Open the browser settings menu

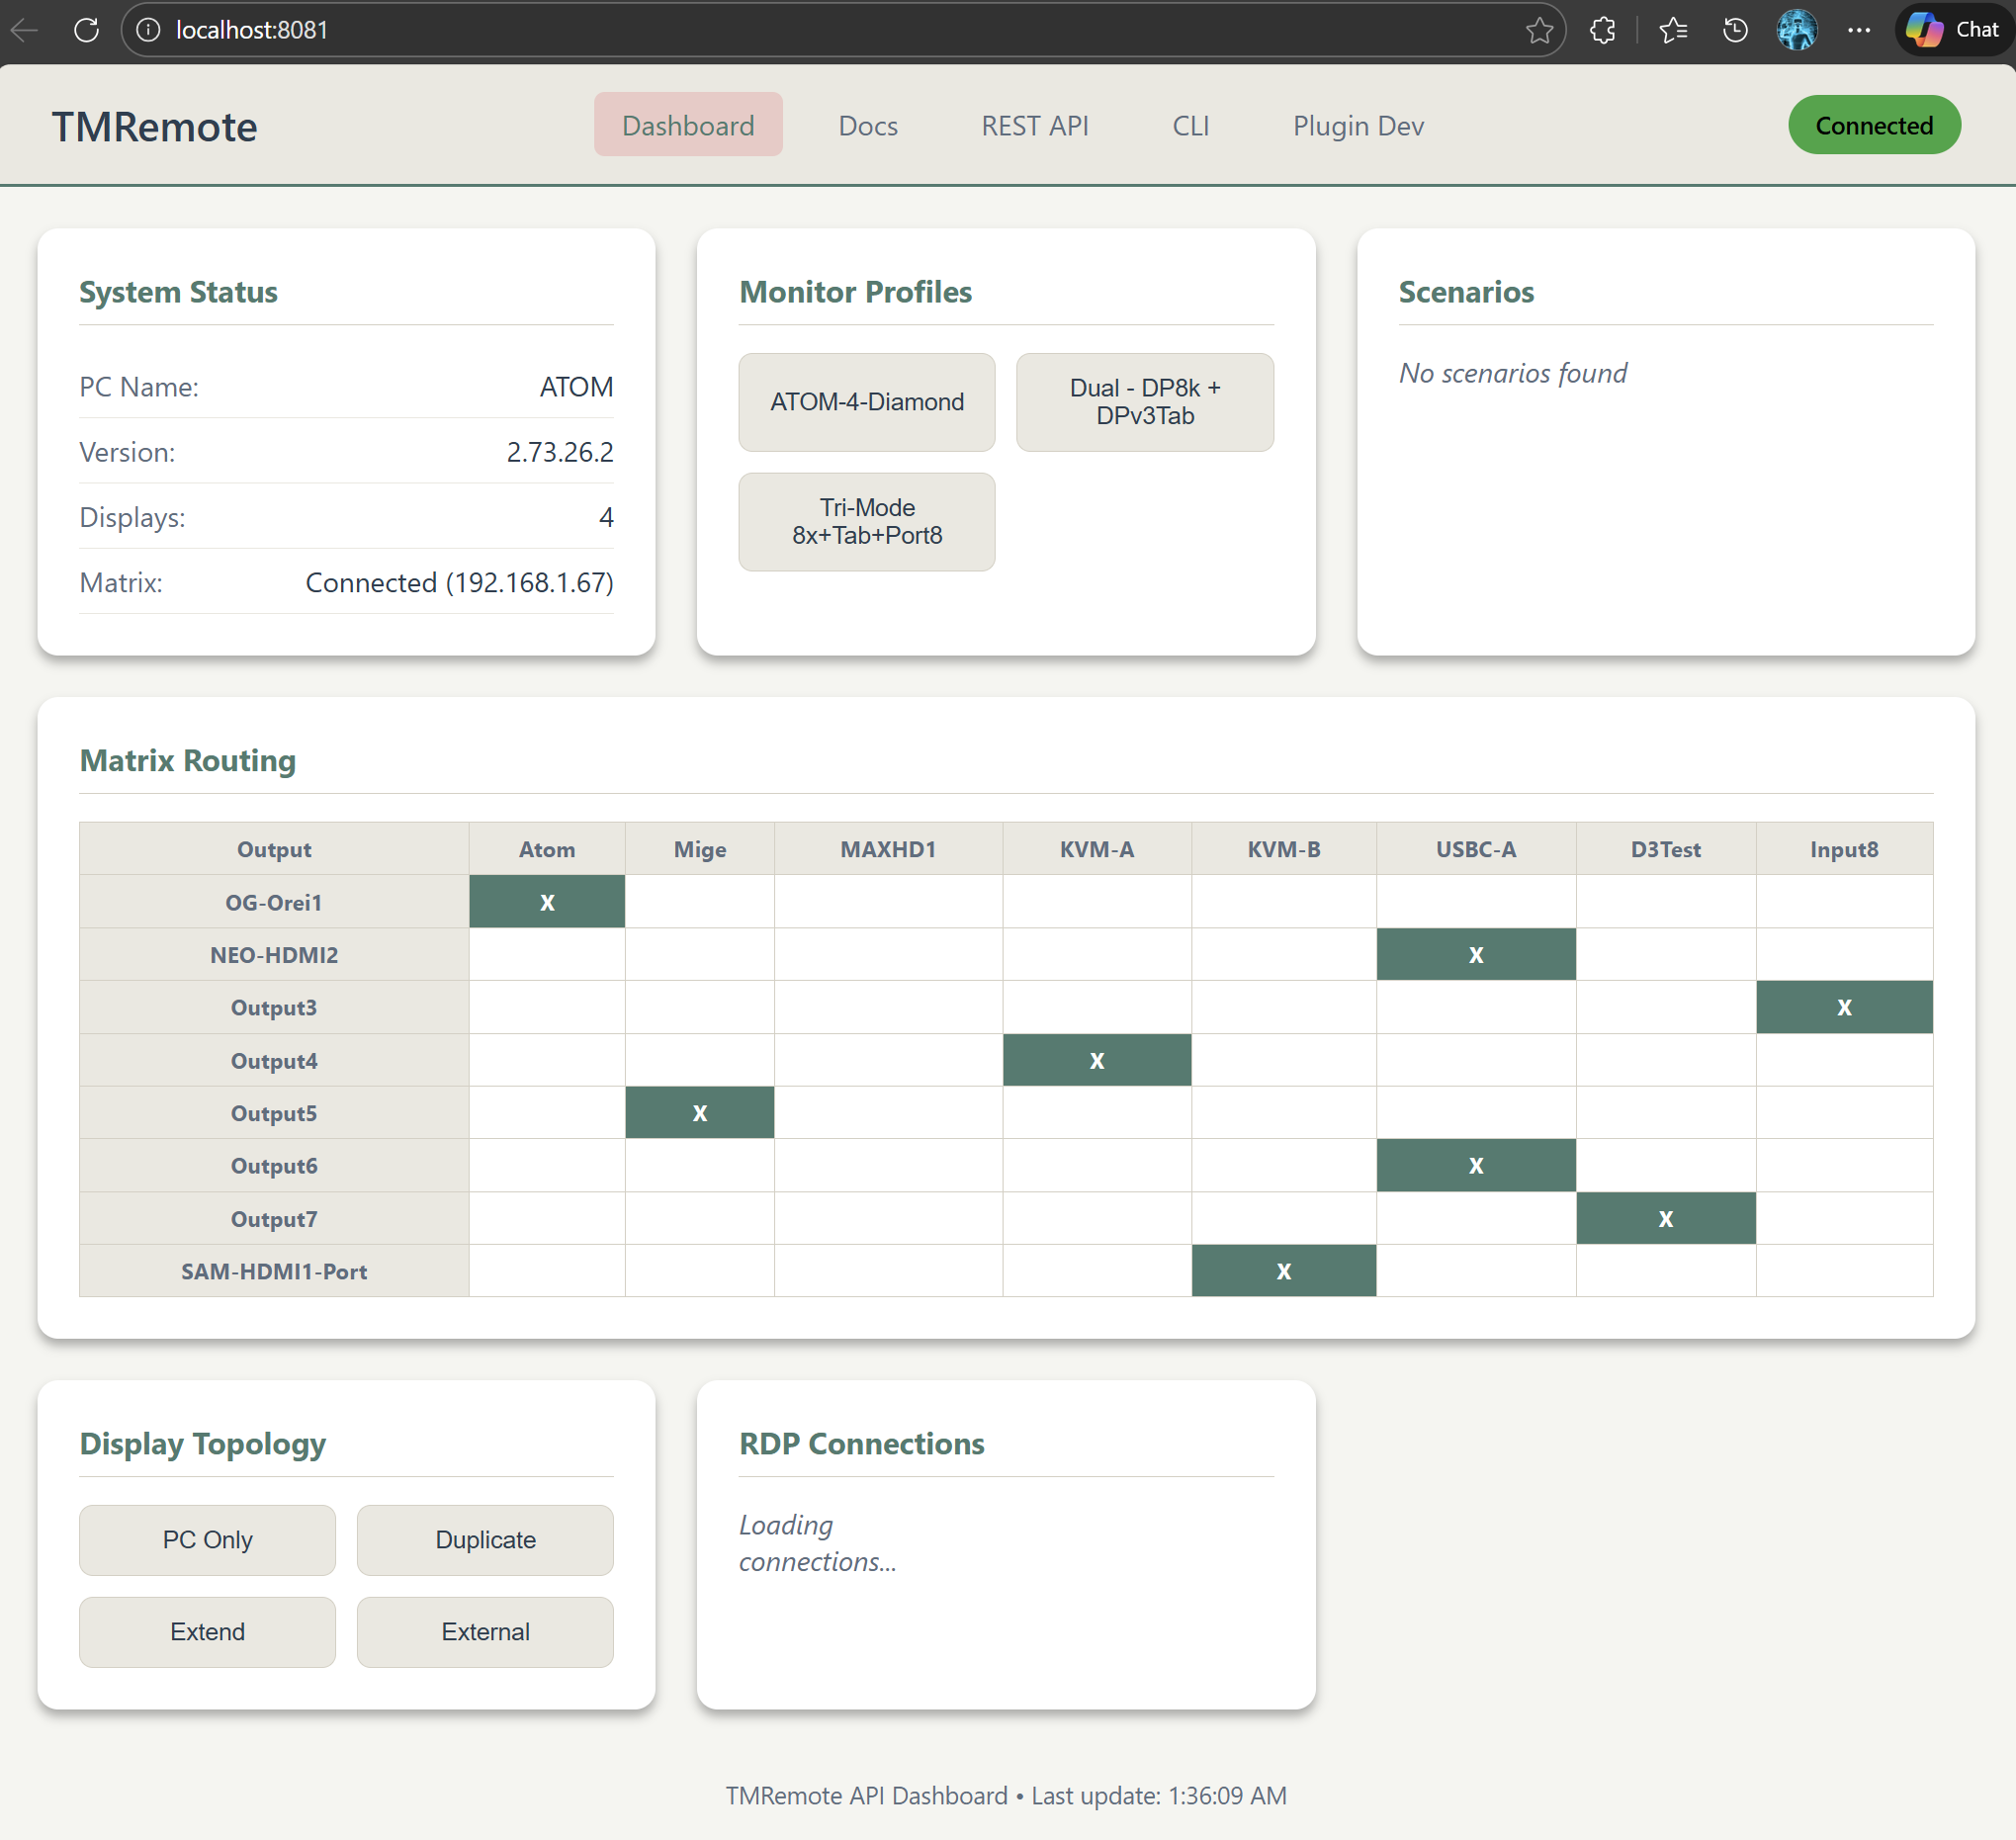(1859, 30)
